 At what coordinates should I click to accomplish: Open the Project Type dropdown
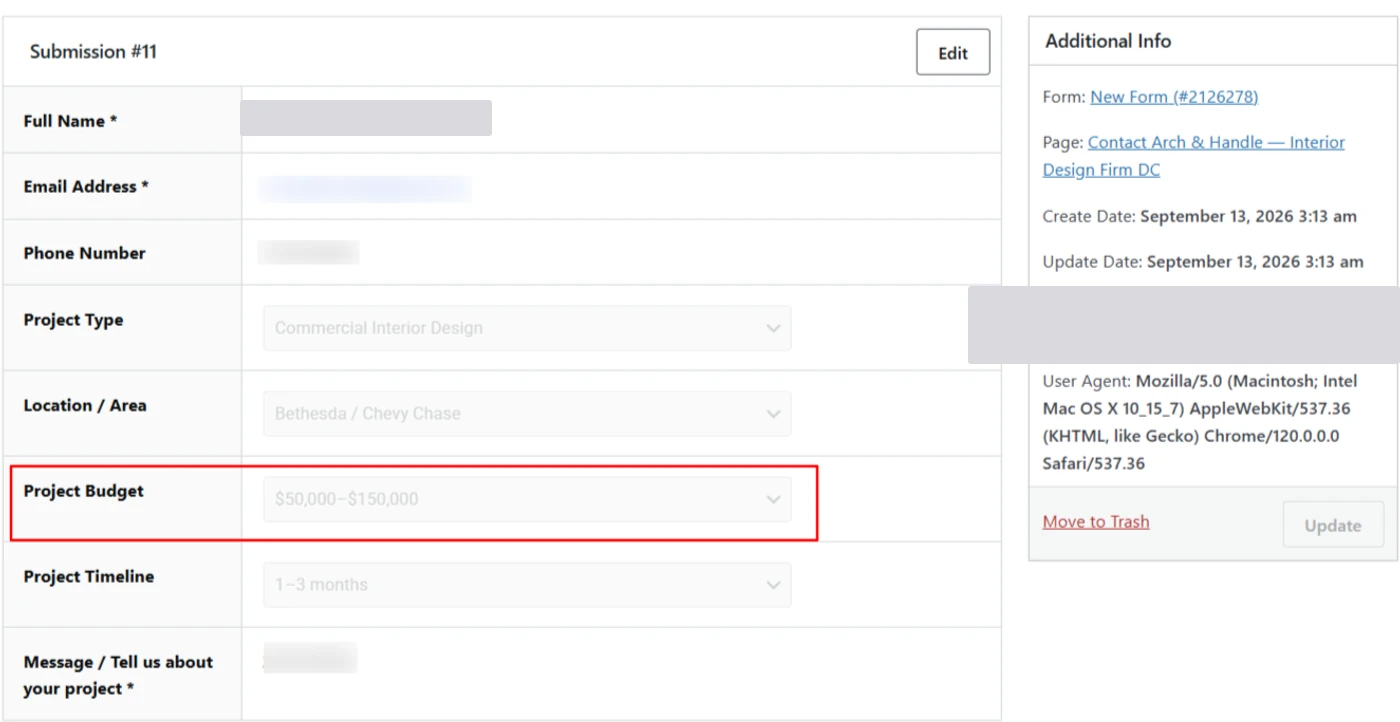[527, 328]
